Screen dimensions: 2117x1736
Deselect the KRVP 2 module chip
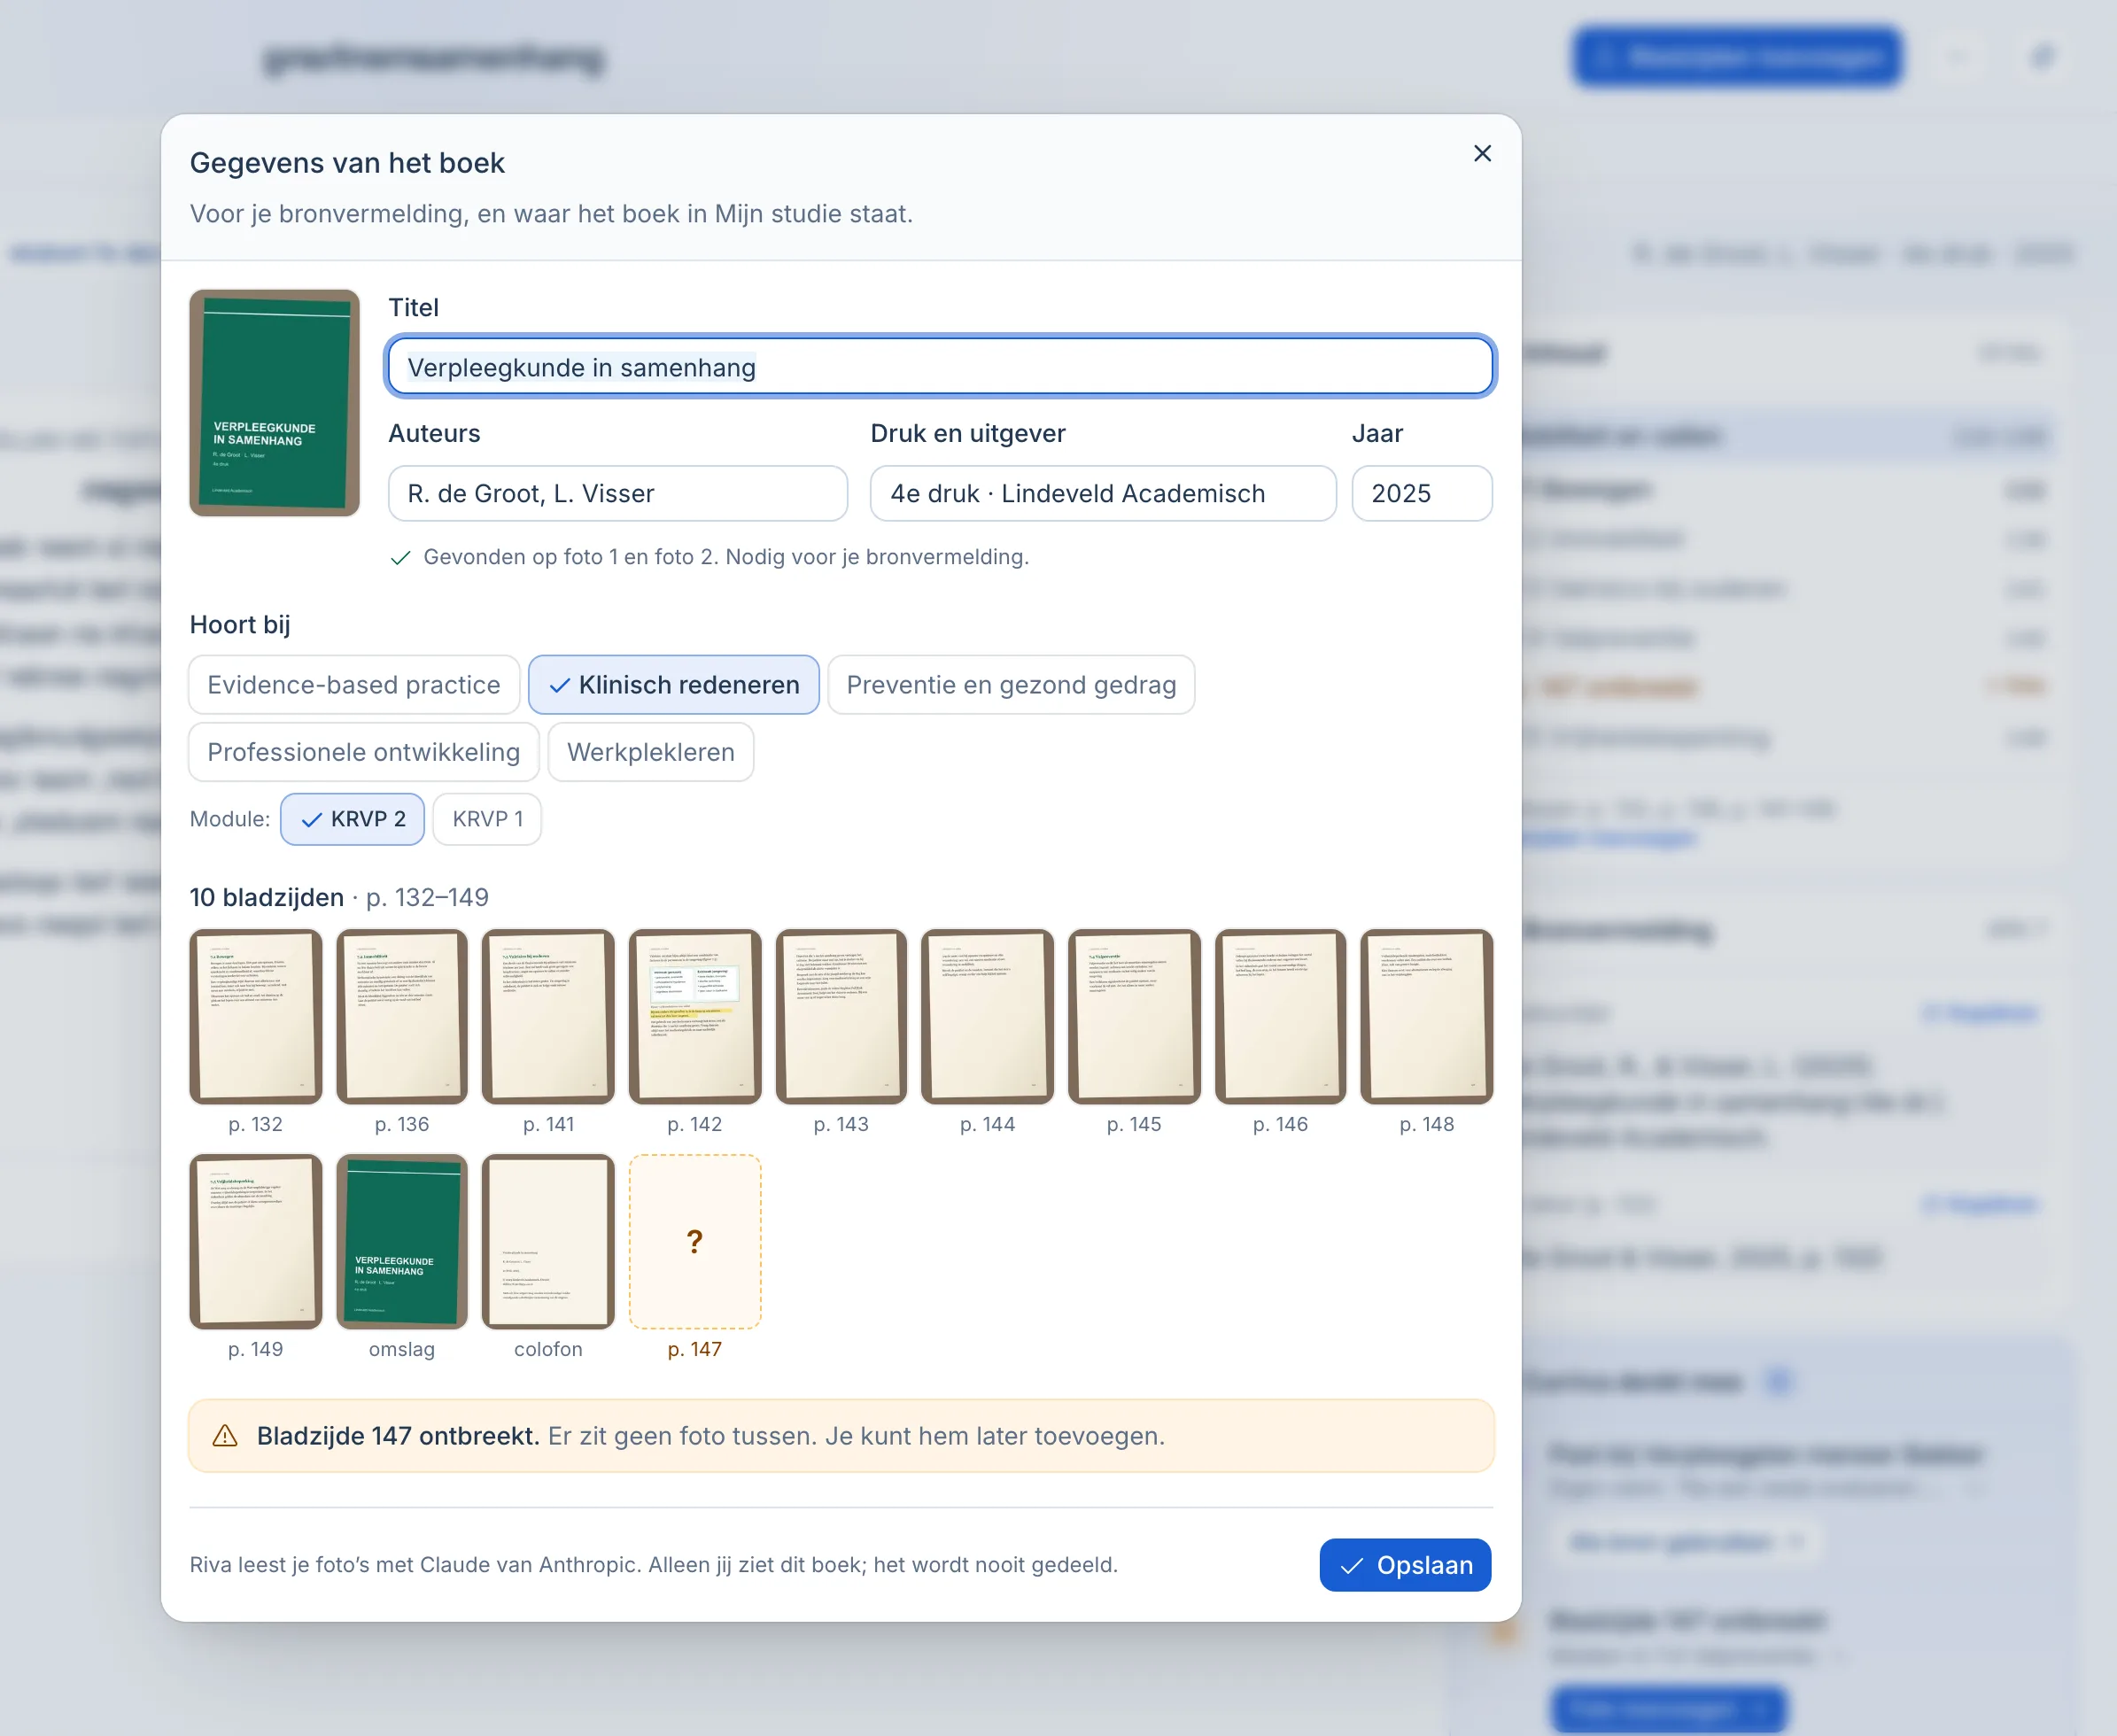point(353,819)
